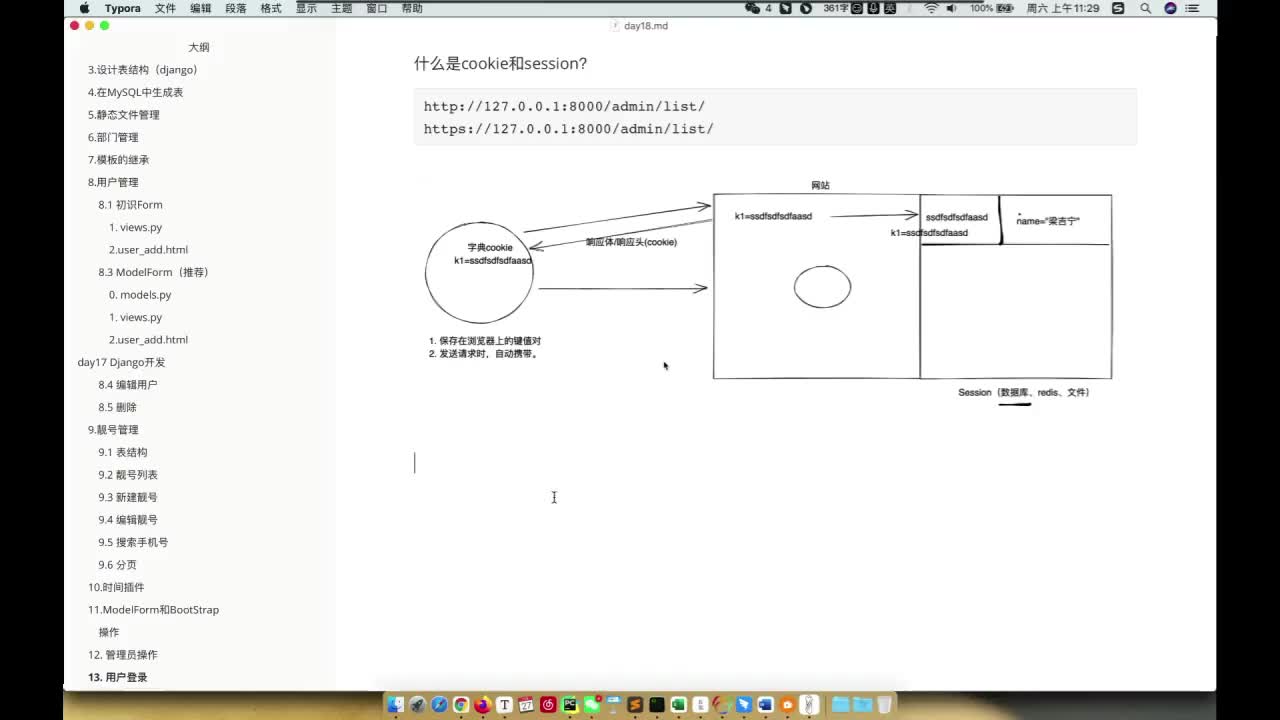Jump to outline item 9.3 新建靓号
The image size is (1280, 720).
click(127, 497)
